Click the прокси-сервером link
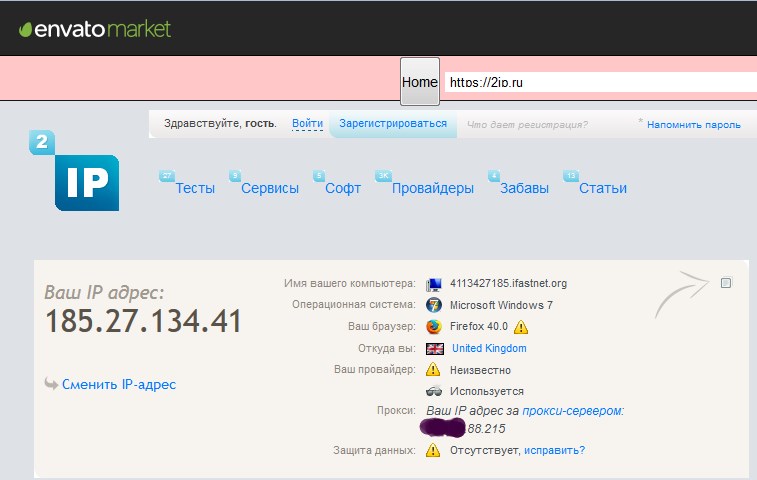This screenshot has height=480, width=757. pos(573,411)
